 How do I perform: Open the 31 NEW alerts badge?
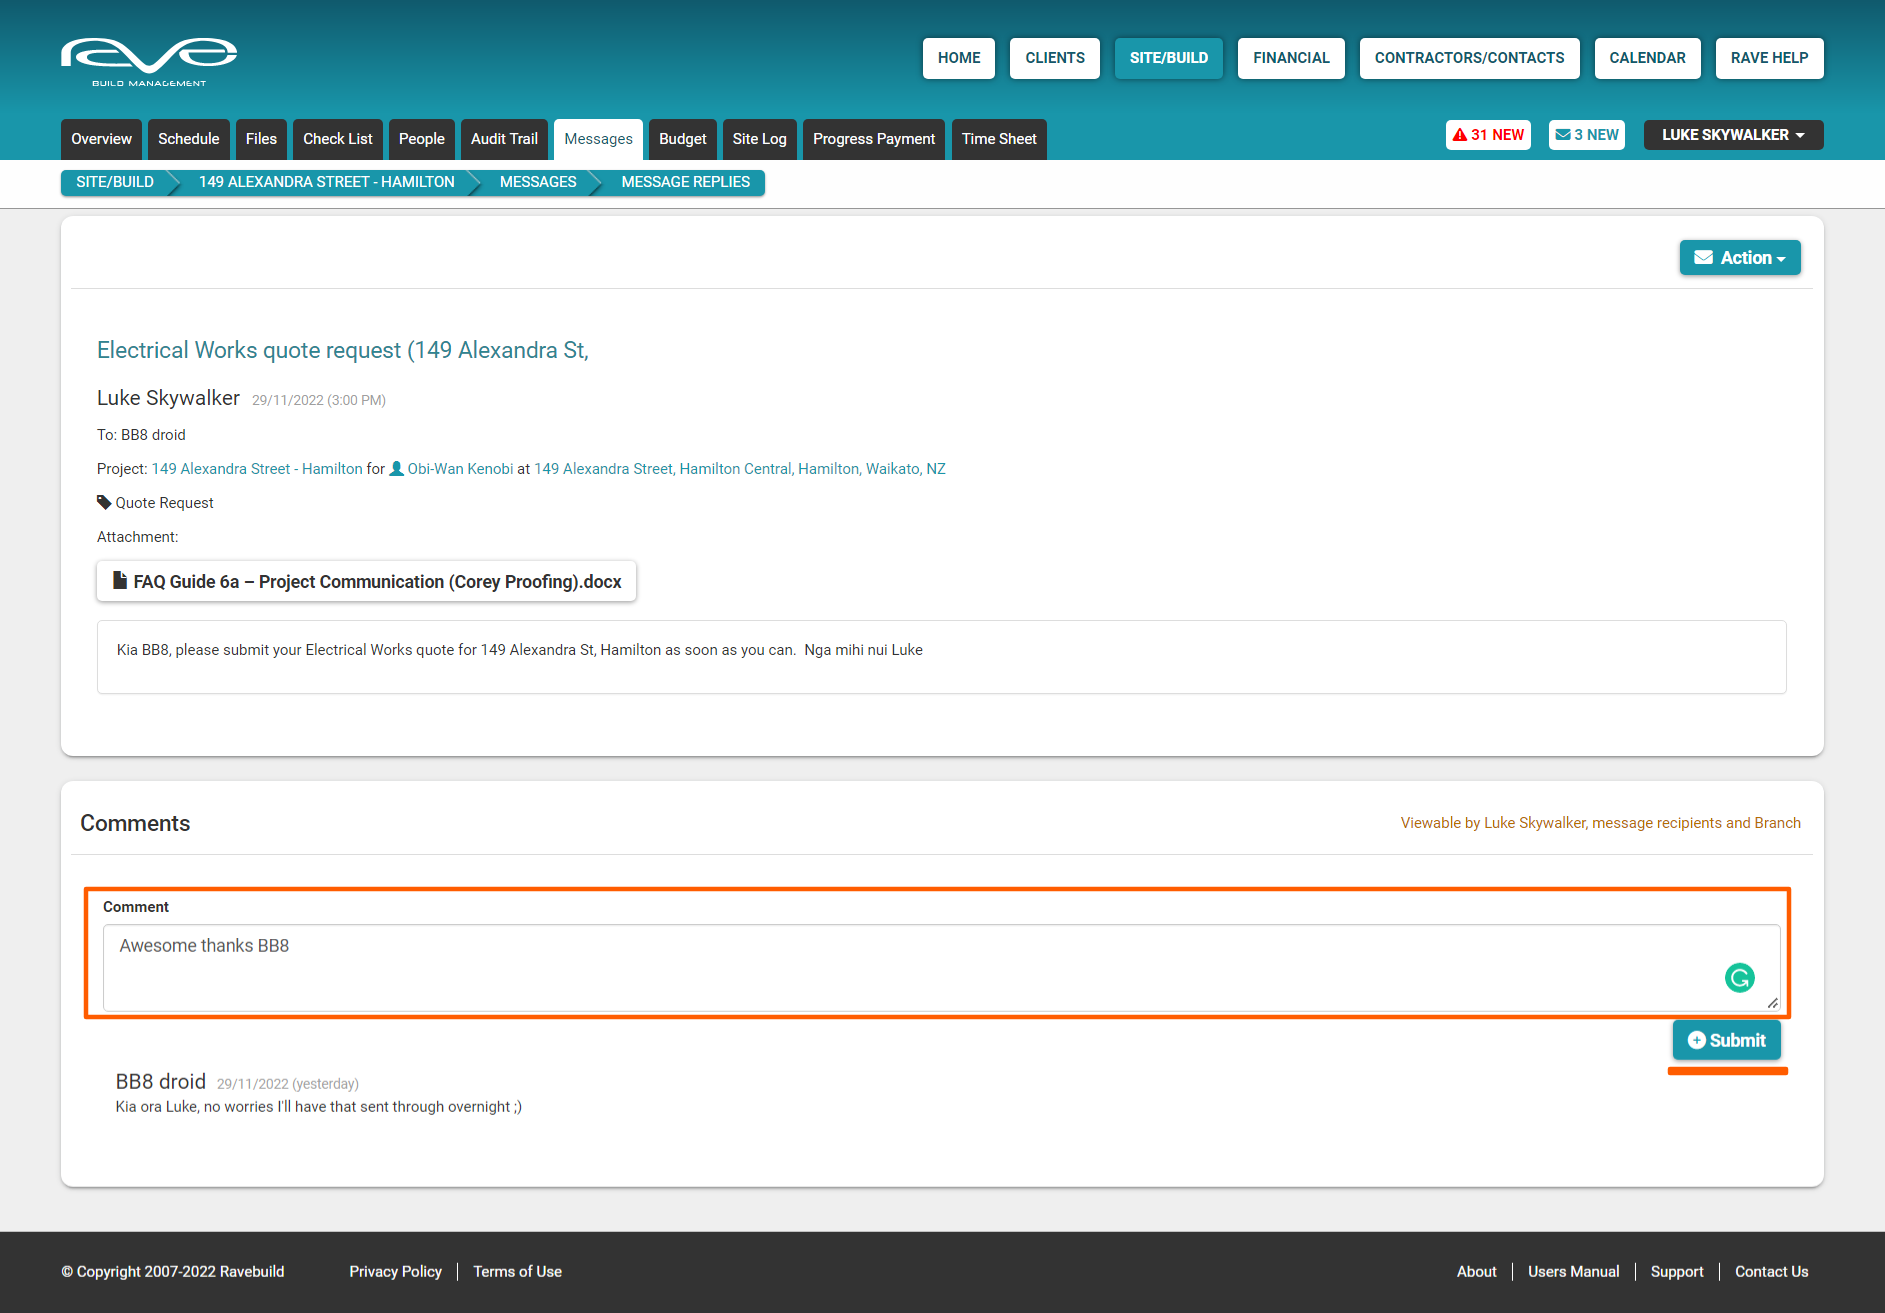click(x=1488, y=135)
